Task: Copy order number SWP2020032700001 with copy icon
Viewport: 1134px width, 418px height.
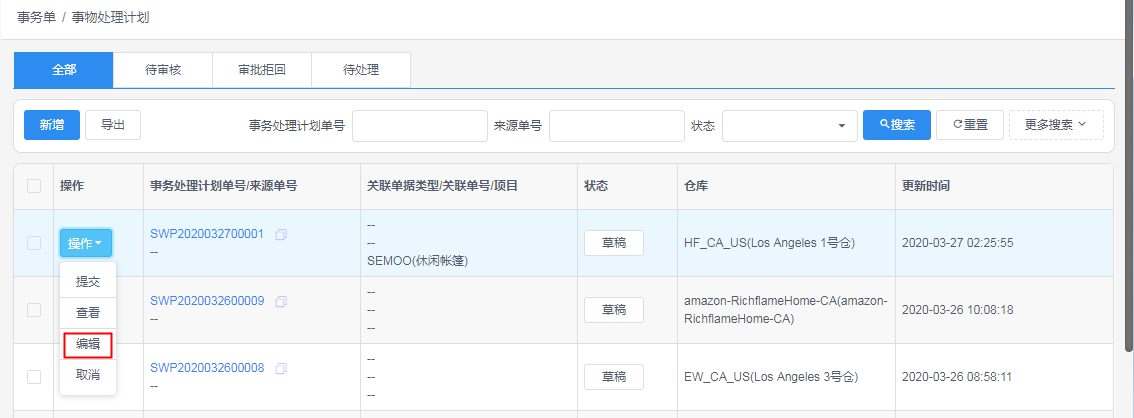Action: click(x=281, y=234)
